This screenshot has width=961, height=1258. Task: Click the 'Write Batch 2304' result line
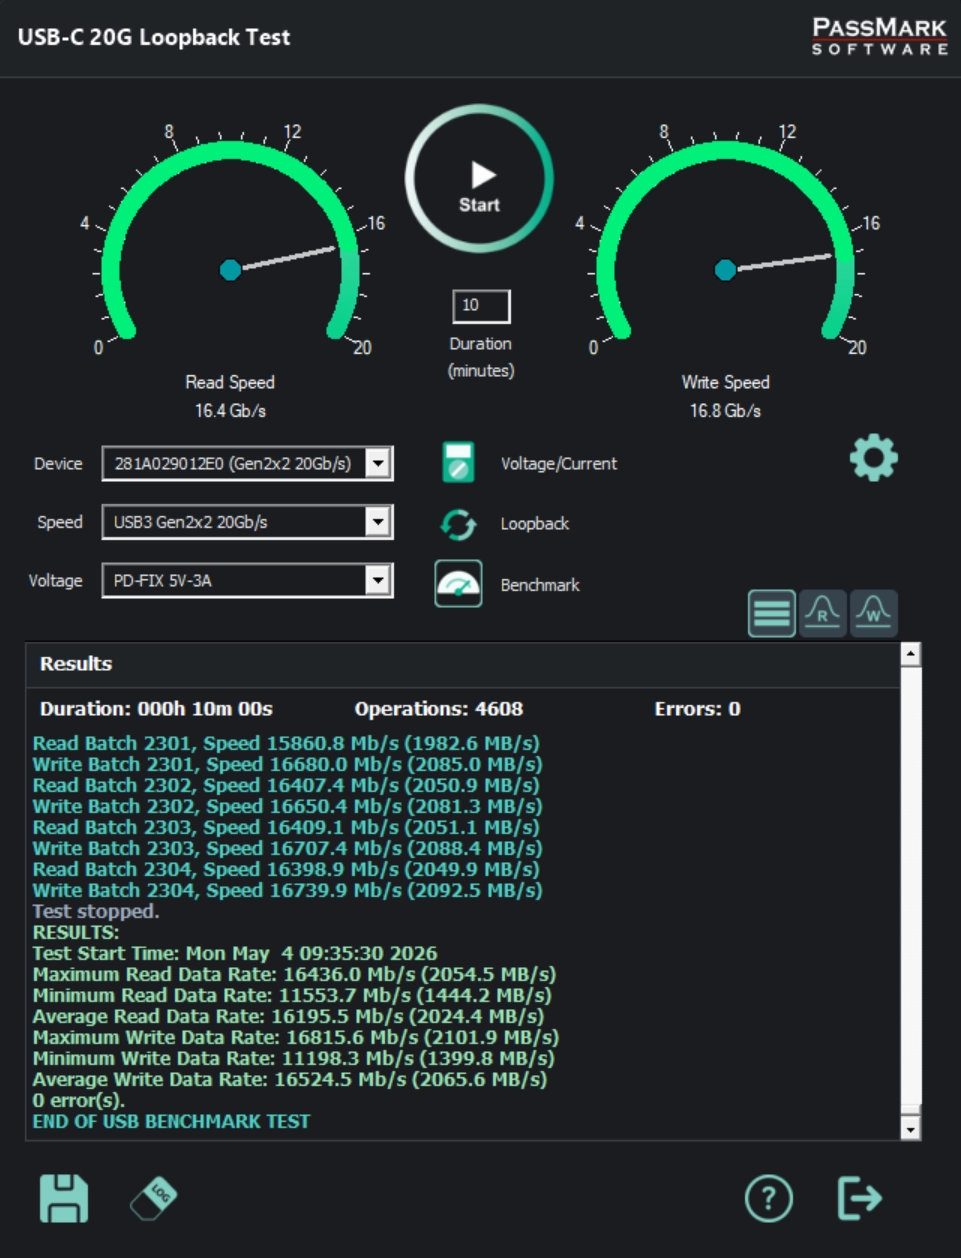coord(288,890)
